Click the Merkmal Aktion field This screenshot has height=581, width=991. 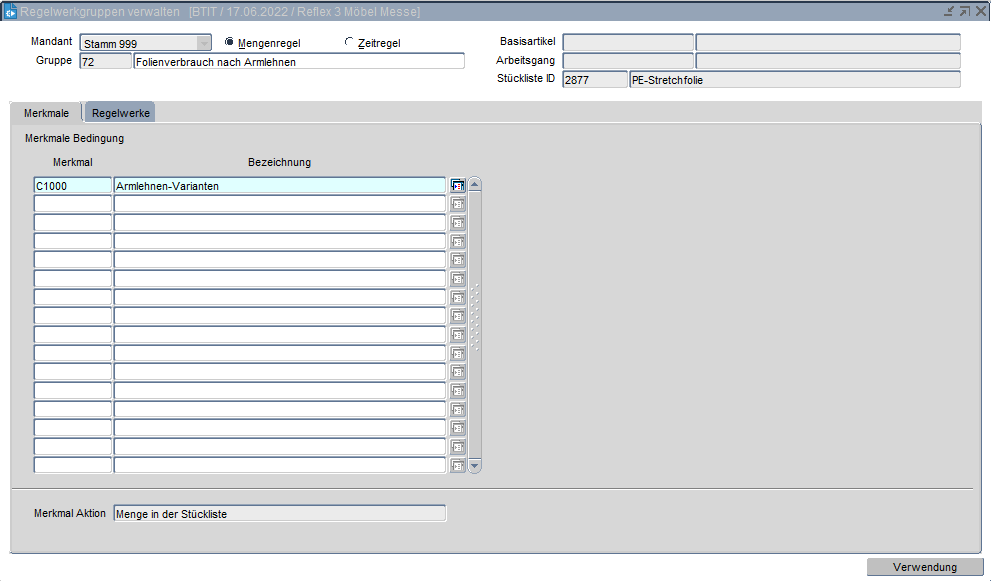pos(279,514)
